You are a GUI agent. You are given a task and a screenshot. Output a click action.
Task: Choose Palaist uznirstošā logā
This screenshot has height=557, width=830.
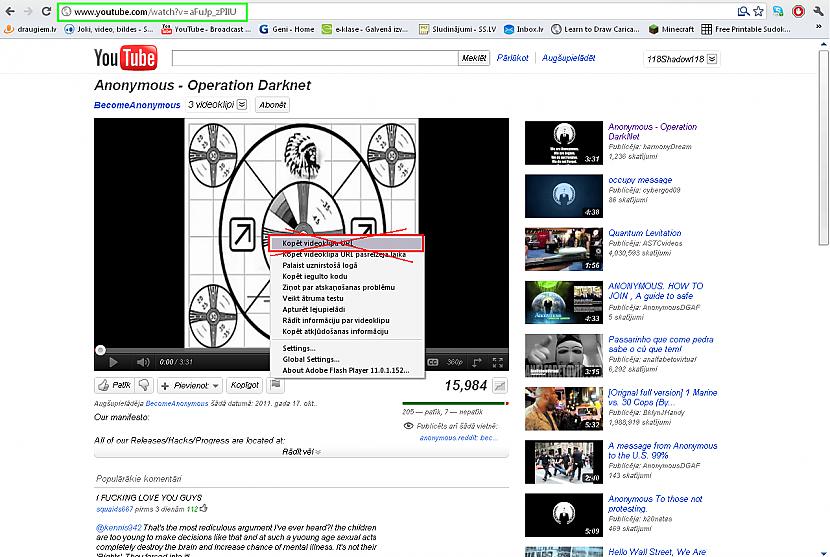pos(346,265)
